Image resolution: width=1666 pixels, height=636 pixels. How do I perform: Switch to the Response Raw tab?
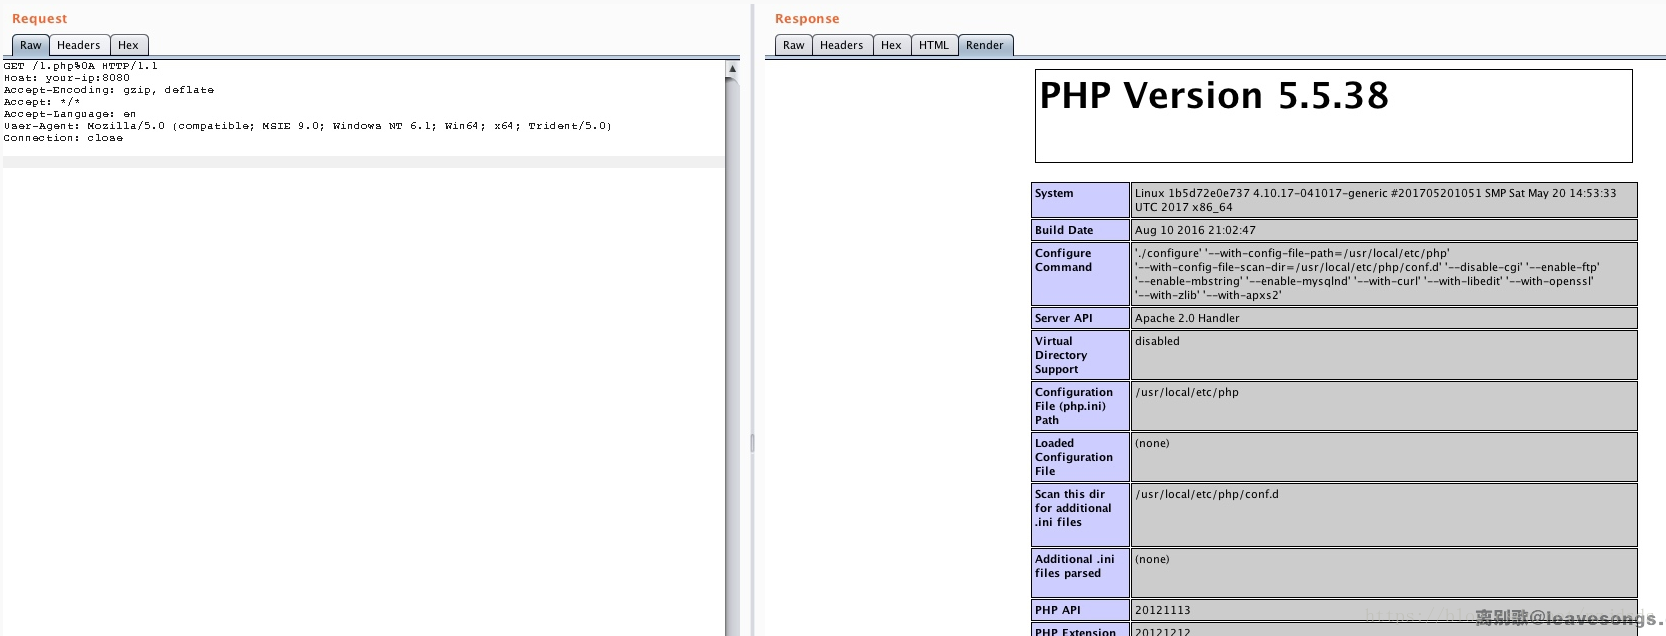click(x=793, y=45)
